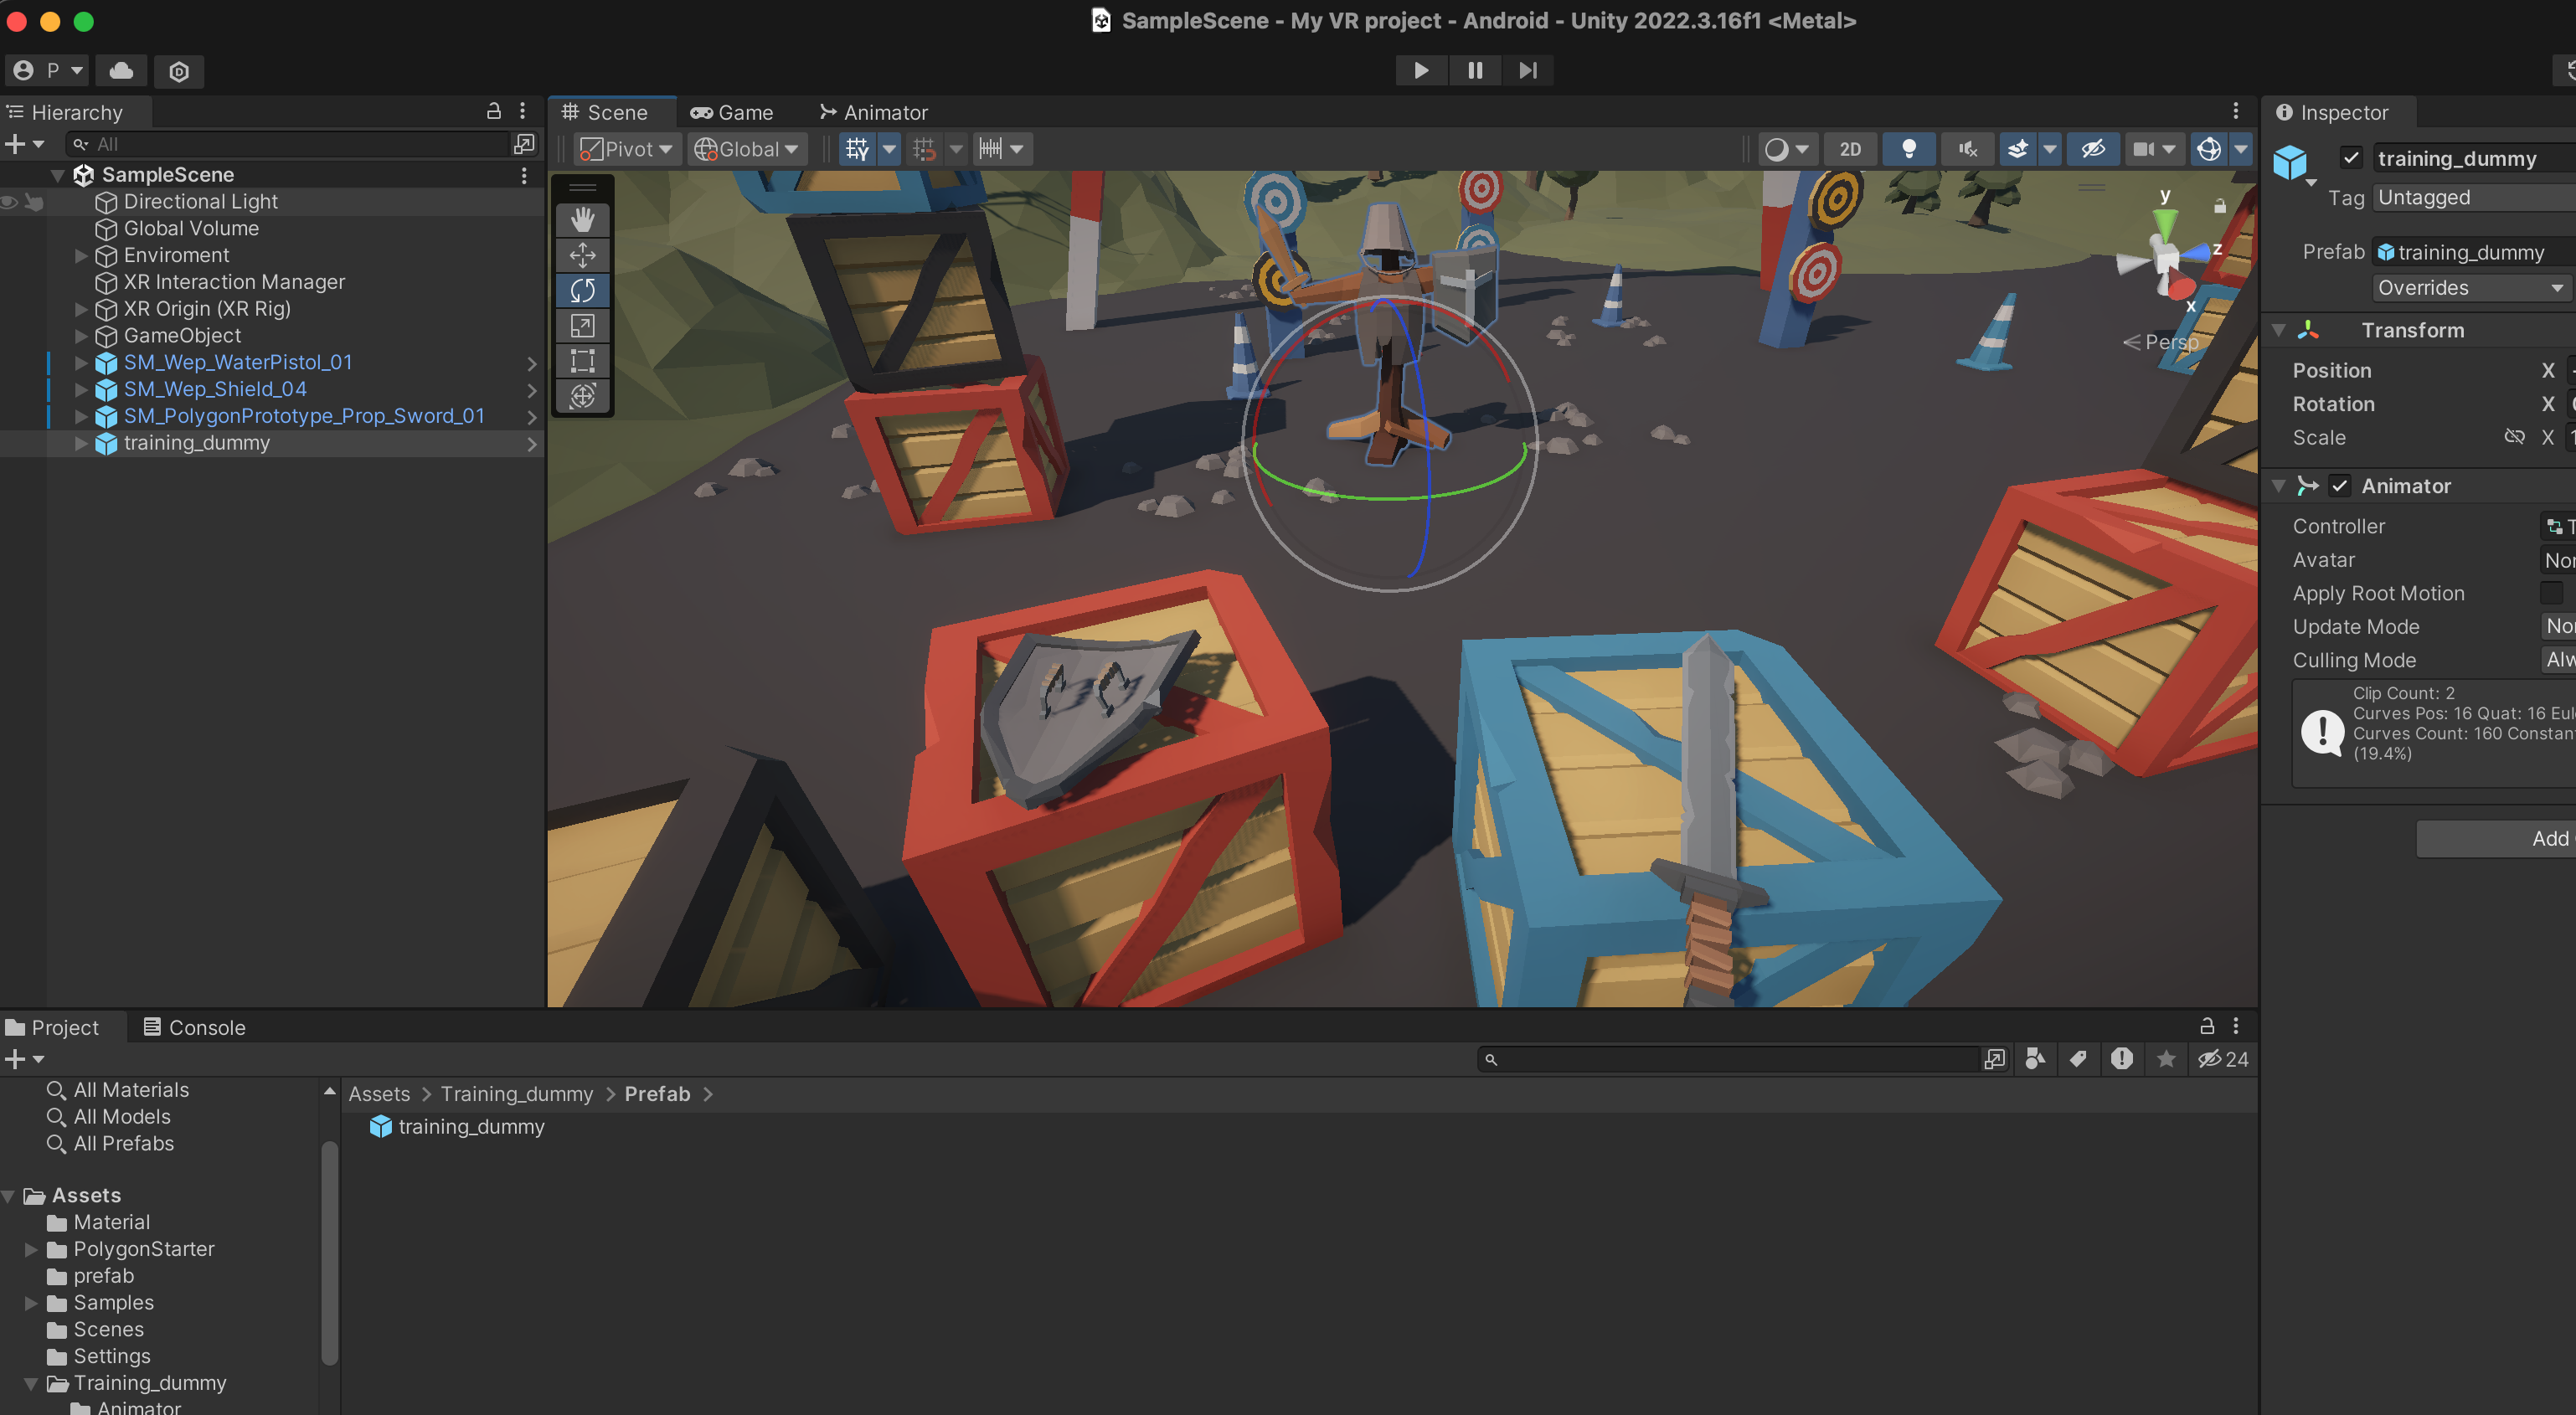Uncheck the training_dummy active checkbox

[2350, 158]
